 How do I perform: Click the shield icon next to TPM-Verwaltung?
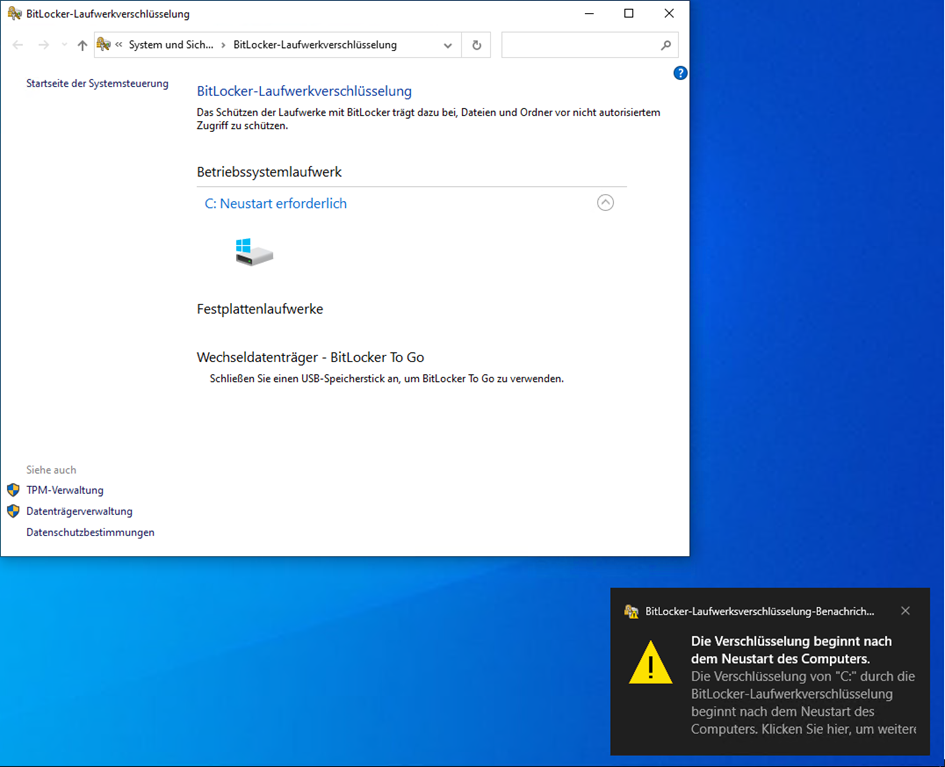[13, 490]
